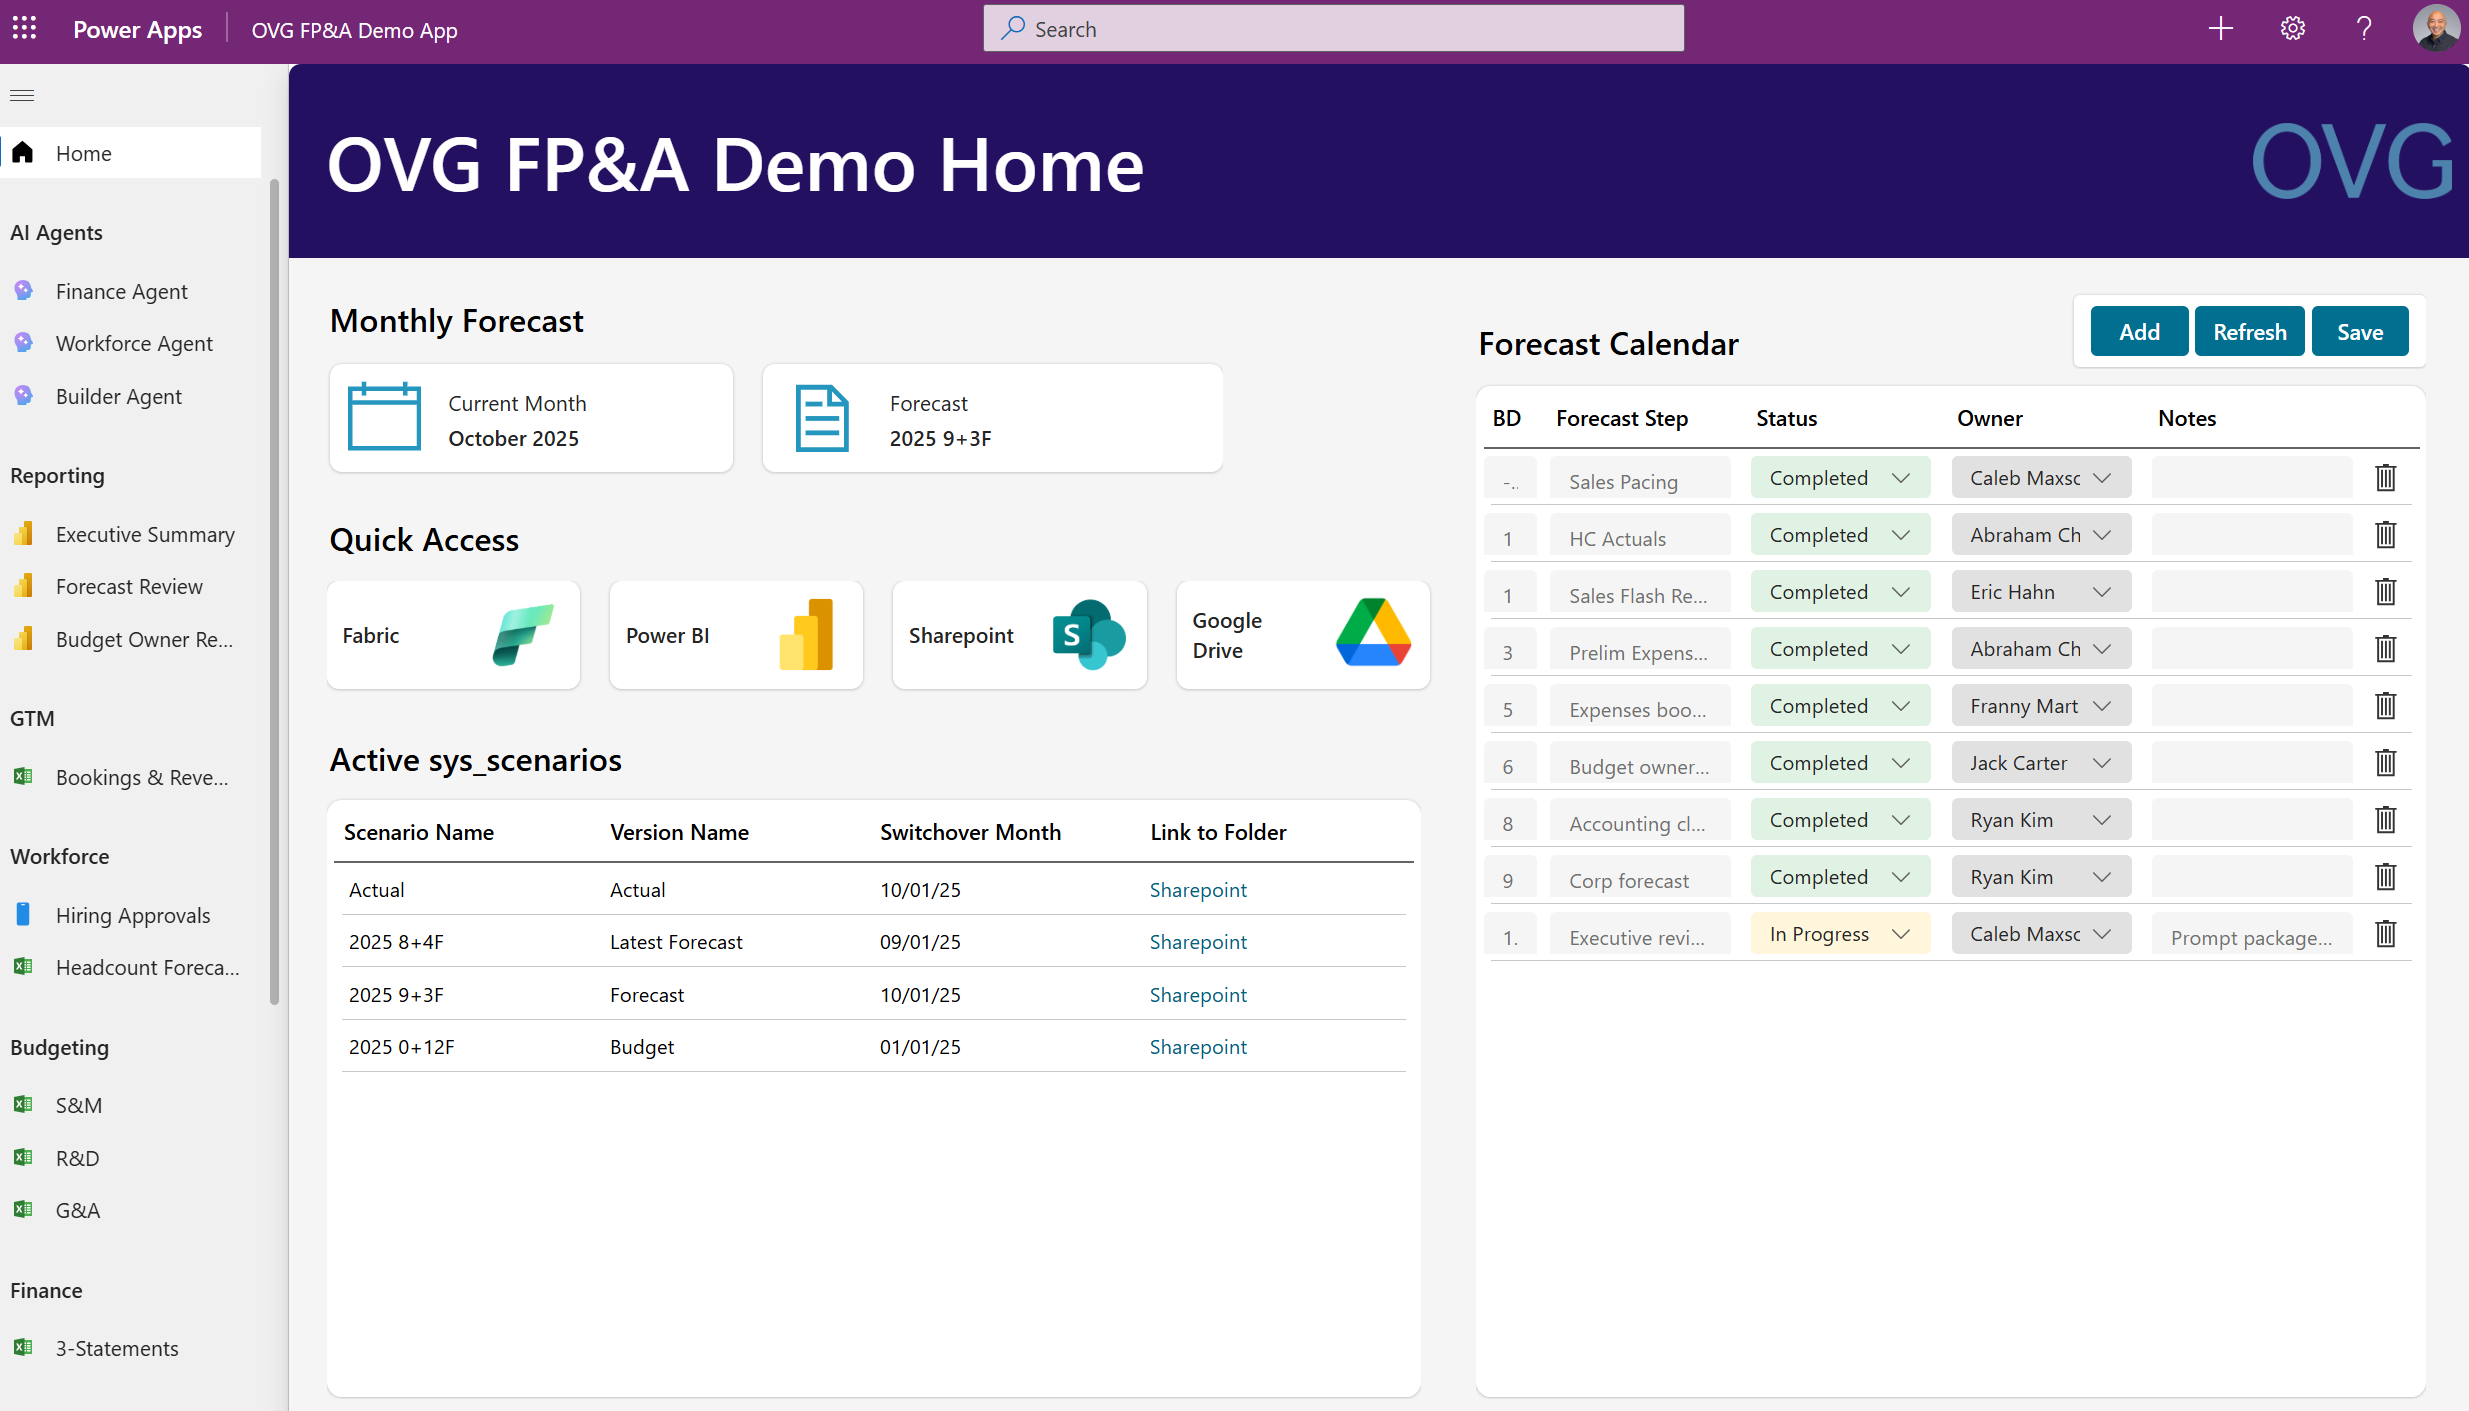The width and height of the screenshot is (2469, 1411).
Task: Open the app launcher waffle icon
Action: pyautogui.click(x=25, y=28)
